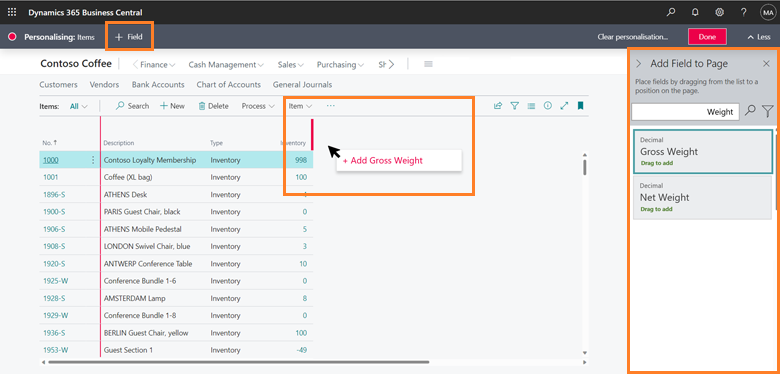Open the Item dropdown

[300, 106]
